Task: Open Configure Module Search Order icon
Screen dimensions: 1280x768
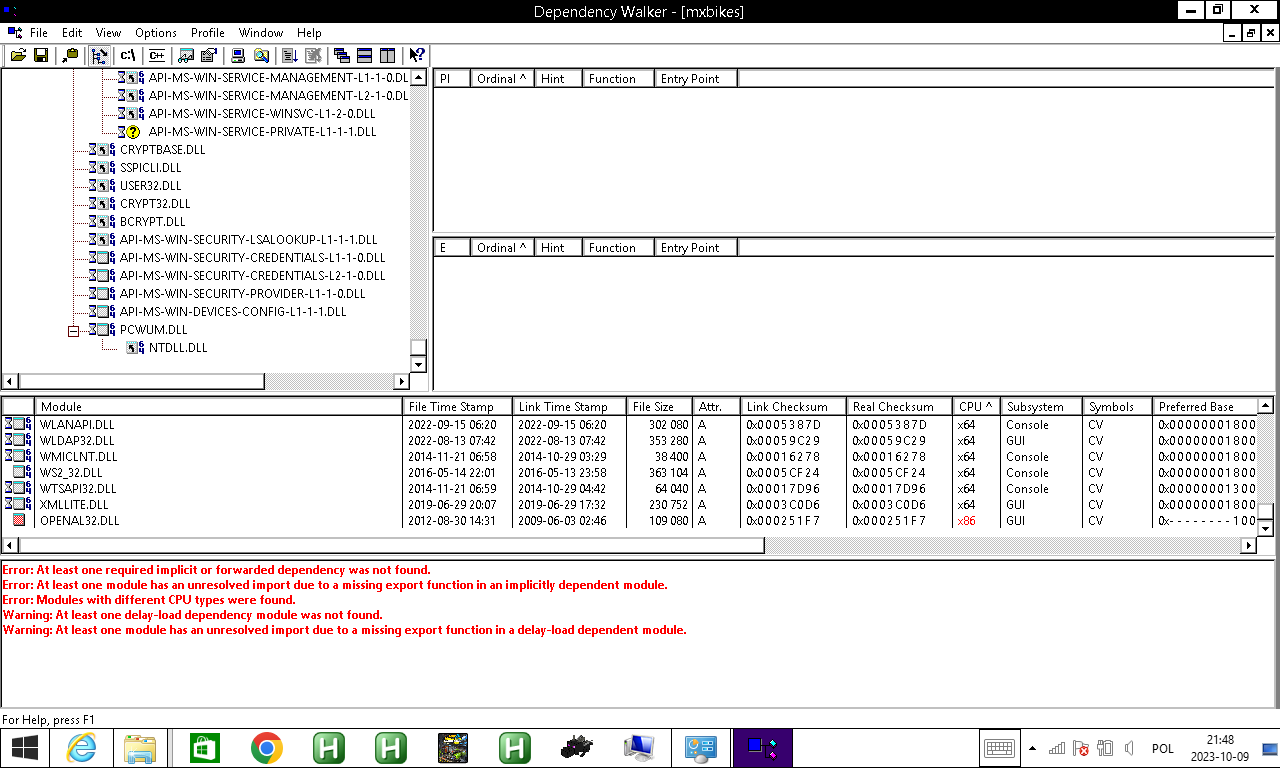Action: click(261, 56)
